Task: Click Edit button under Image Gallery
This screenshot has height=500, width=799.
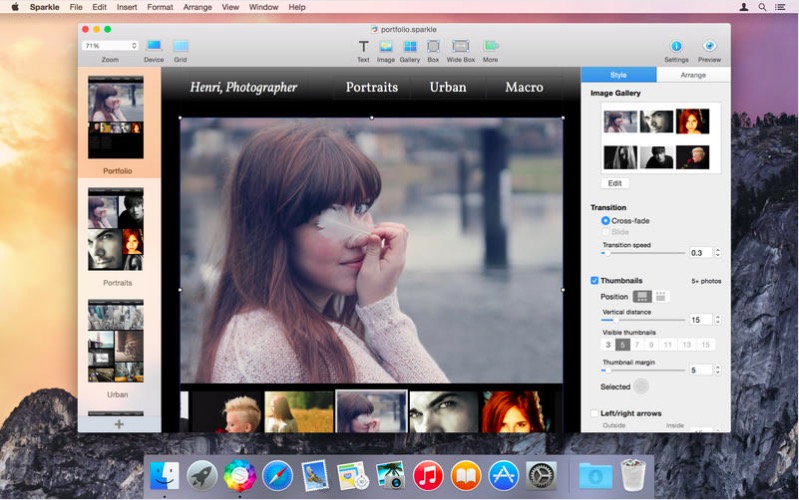Action: [x=615, y=183]
